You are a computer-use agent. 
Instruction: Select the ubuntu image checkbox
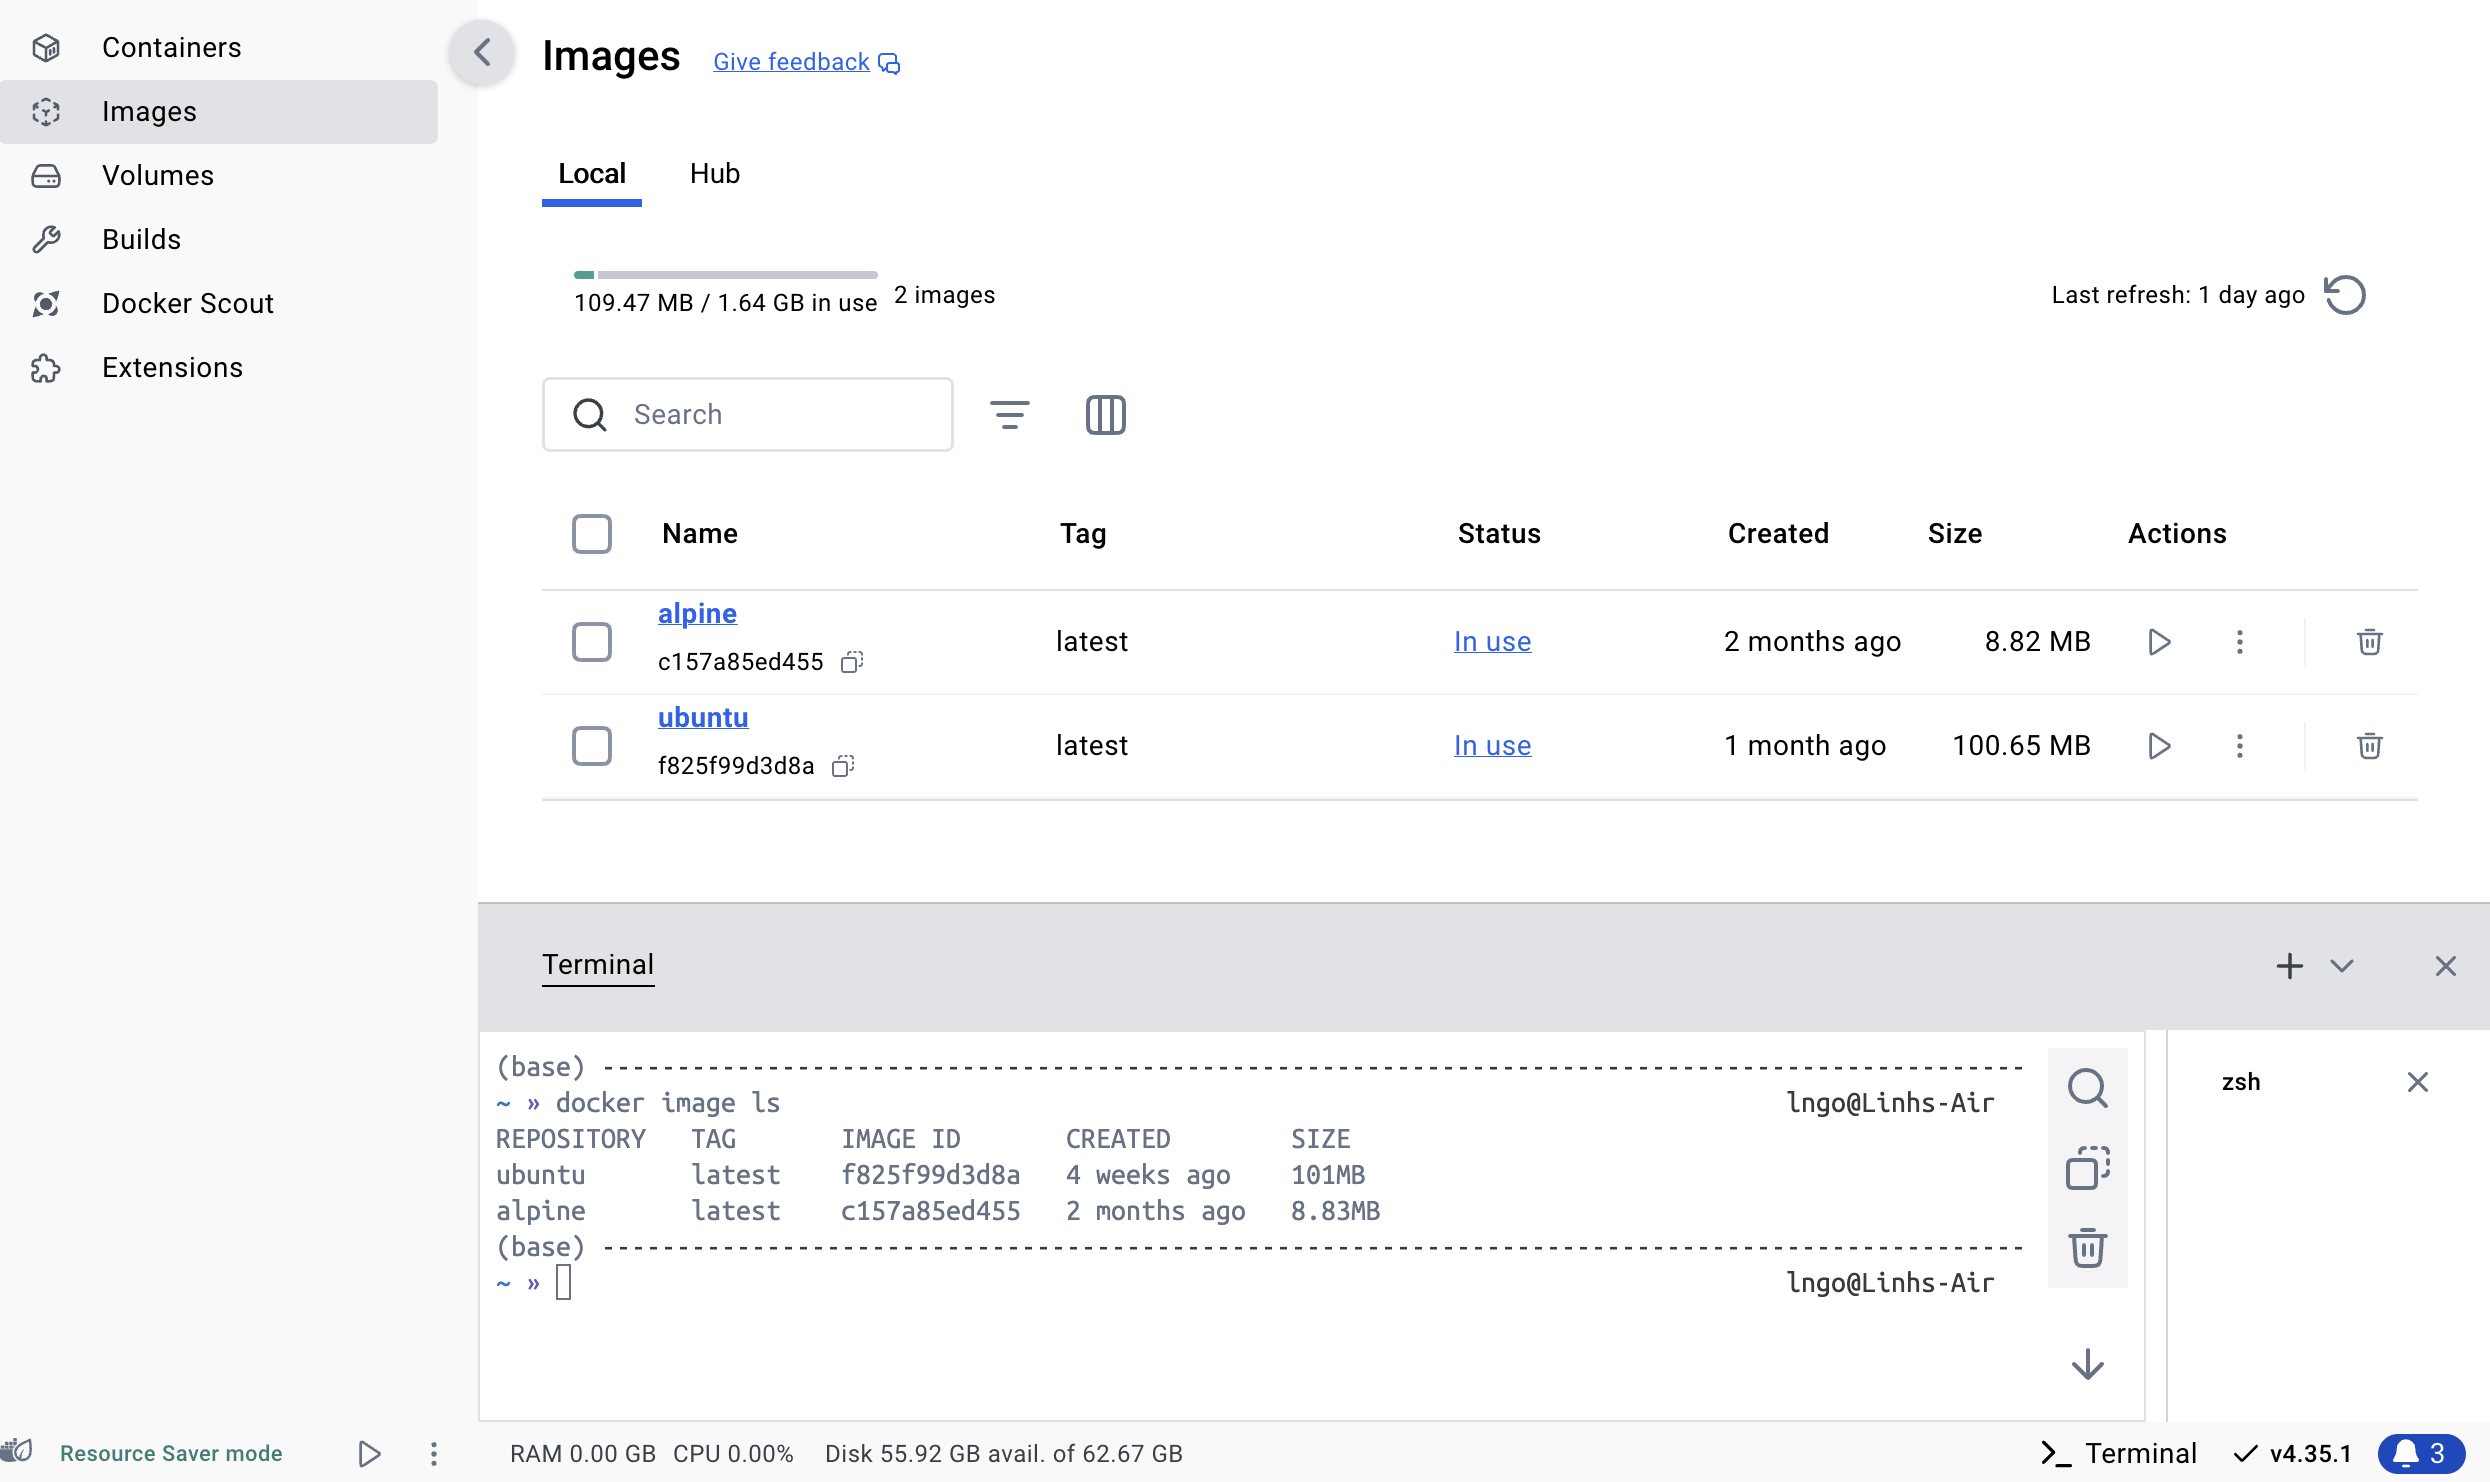[x=592, y=745]
